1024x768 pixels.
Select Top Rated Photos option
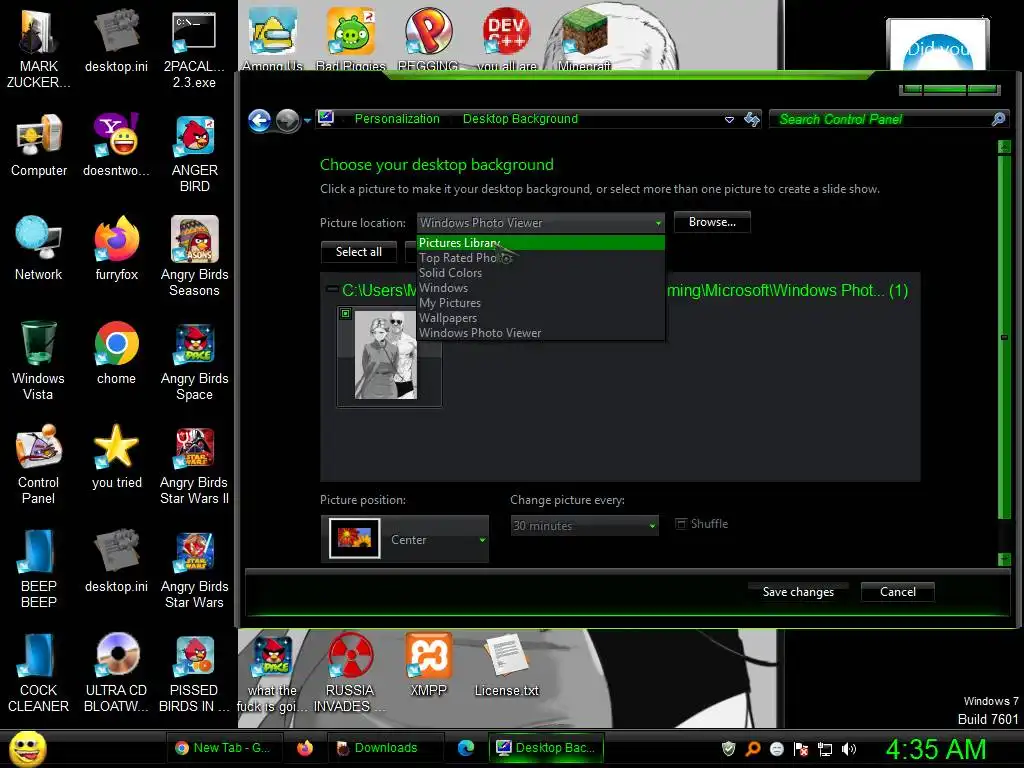coord(541,258)
